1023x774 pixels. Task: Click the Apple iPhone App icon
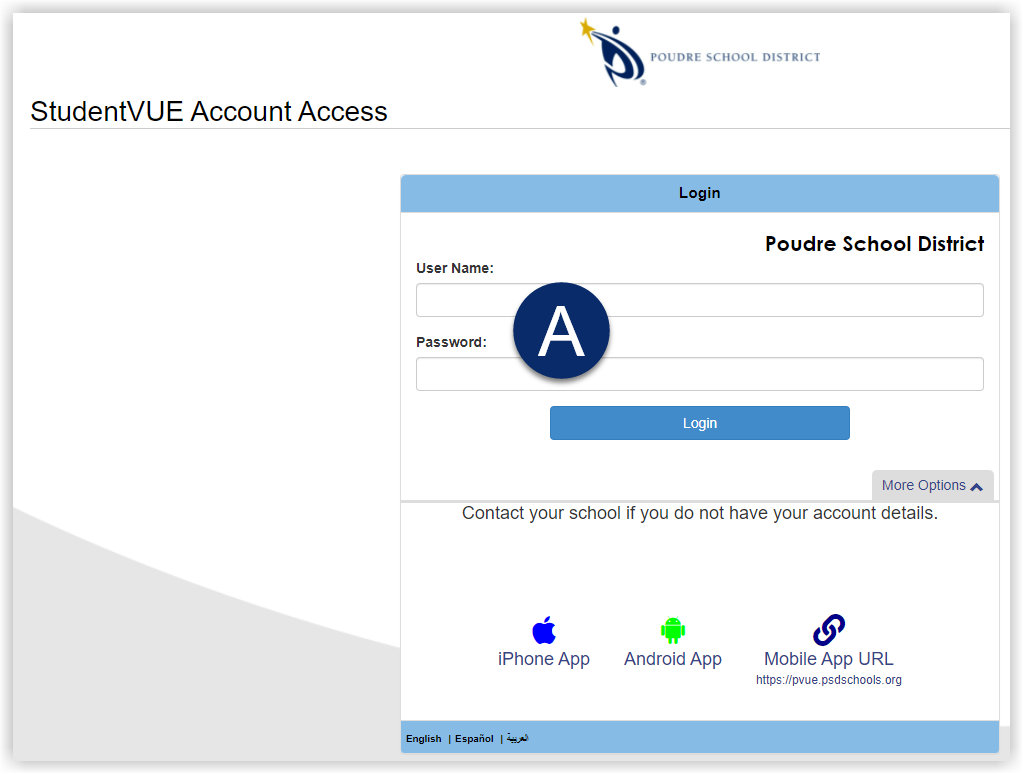pos(543,630)
